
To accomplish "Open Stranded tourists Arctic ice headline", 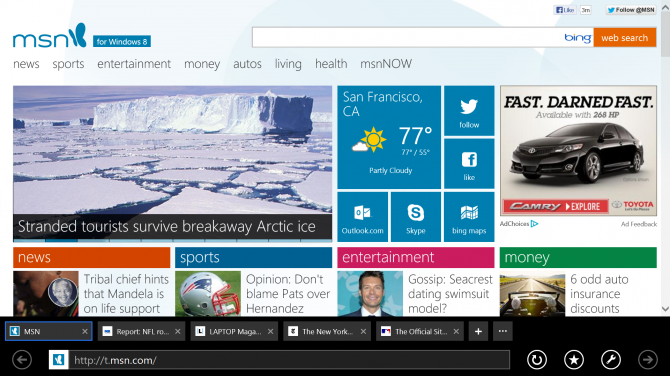I will click(x=167, y=226).
